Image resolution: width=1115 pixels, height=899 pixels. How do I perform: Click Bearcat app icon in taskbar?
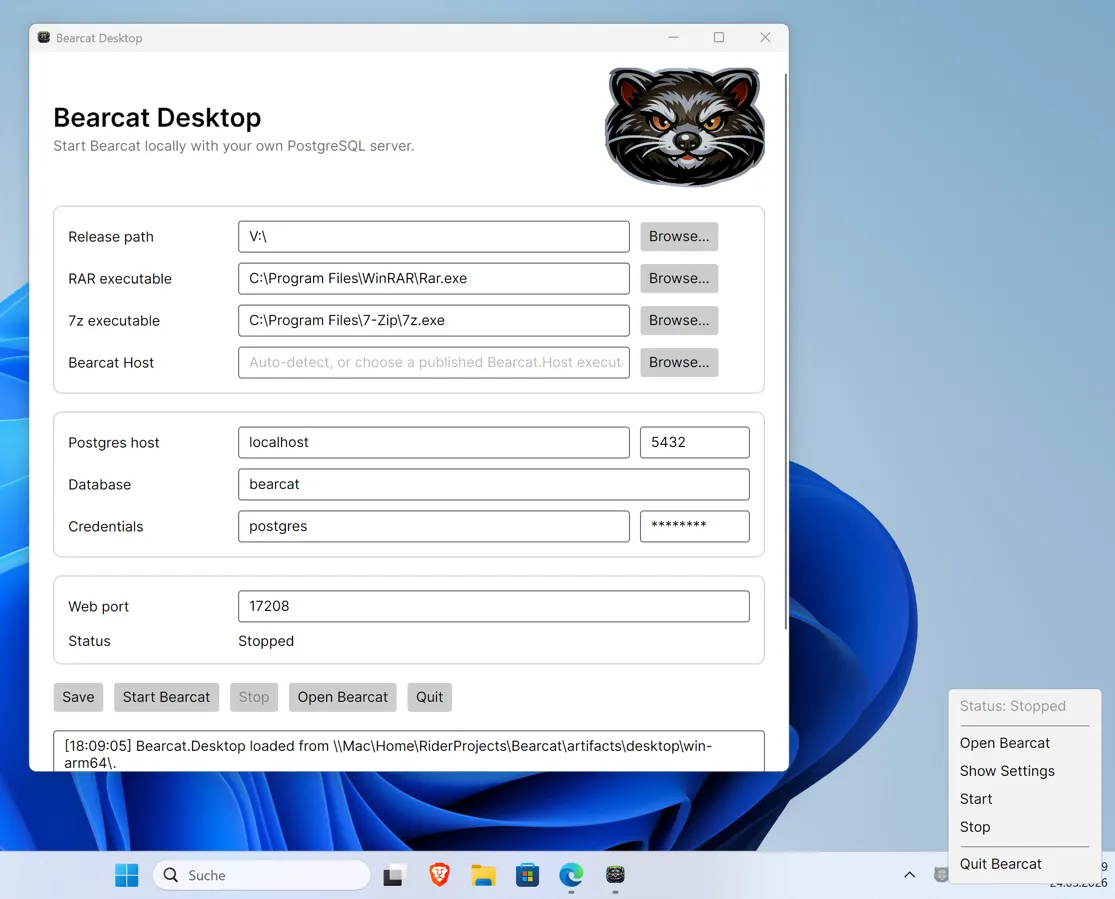(615, 875)
